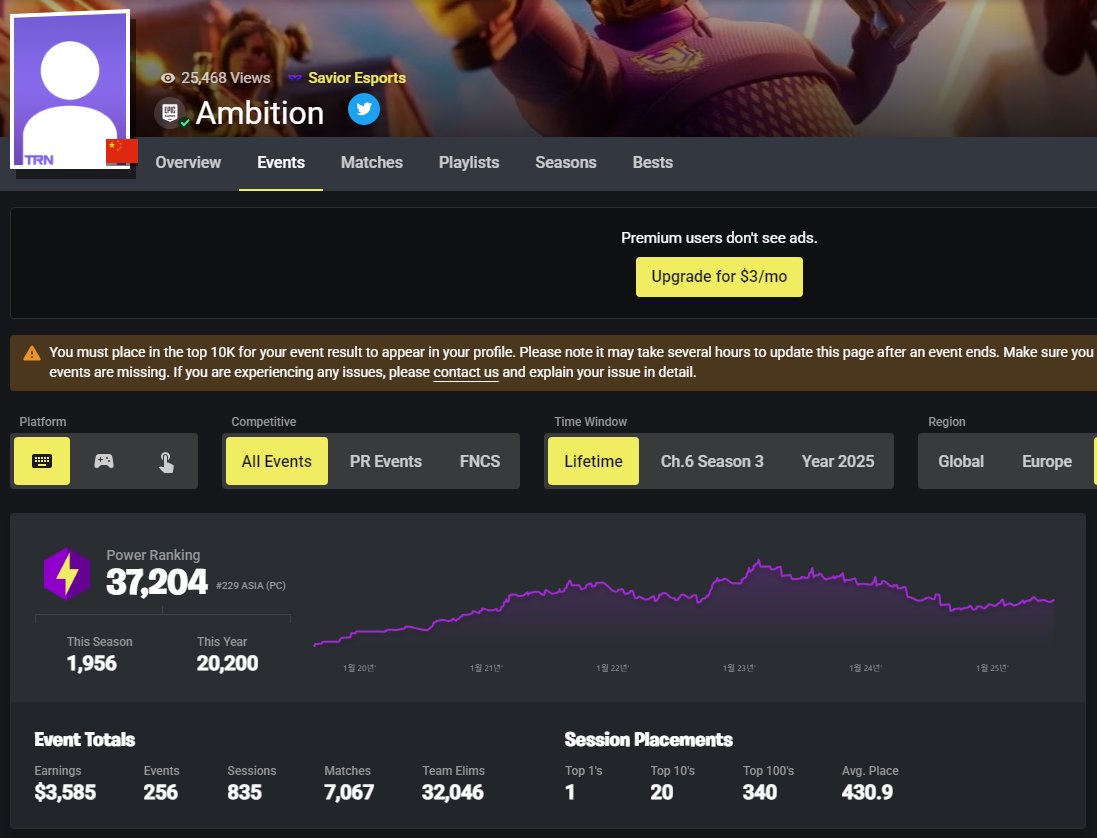The height and width of the screenshot is (838, 1097).
Task: Click the Earnings total $3,585
Action: 65,793
